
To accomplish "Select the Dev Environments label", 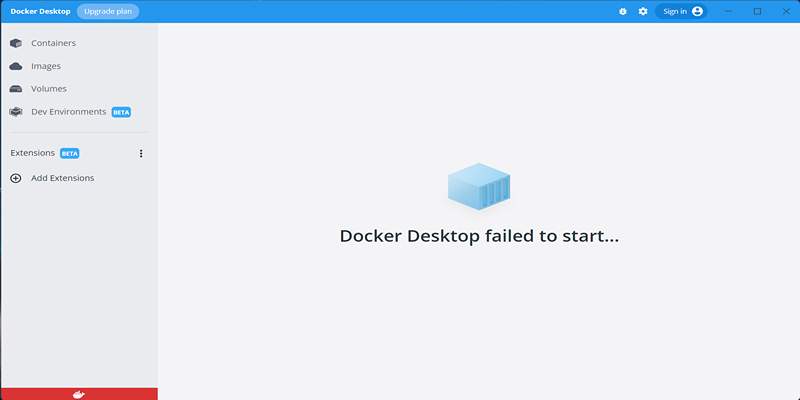I will 68,112.
